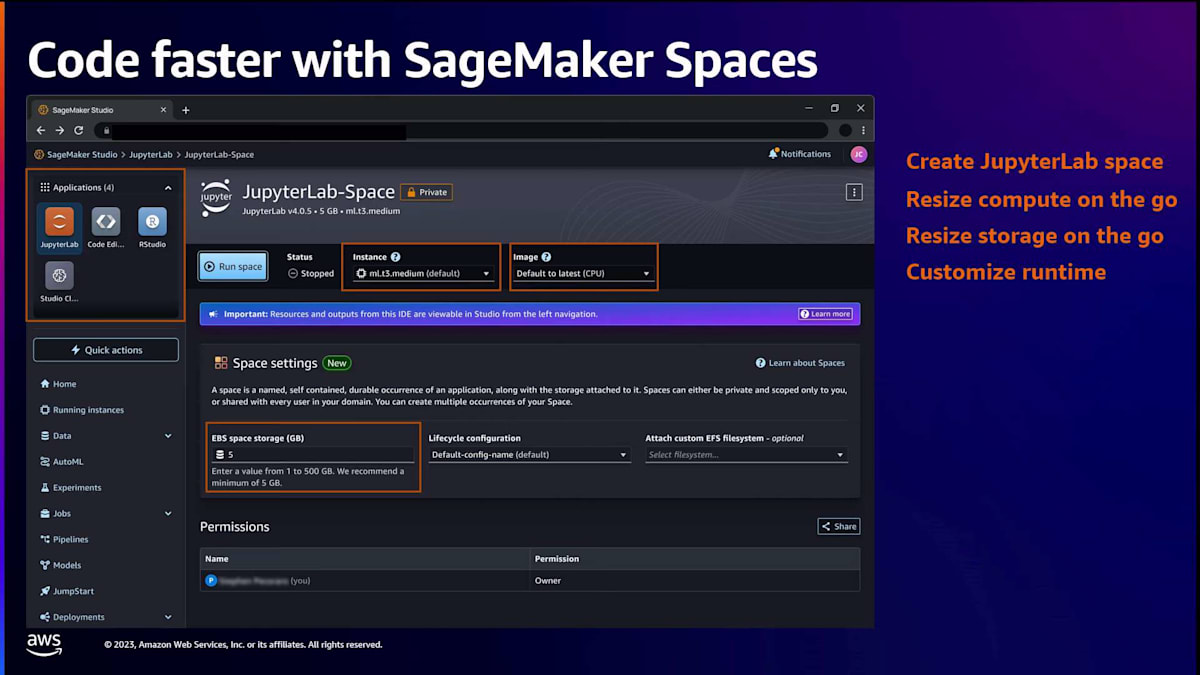Screen dimensions: 1200x675
Task: Click the Applications grid icon
Action: 45,187
